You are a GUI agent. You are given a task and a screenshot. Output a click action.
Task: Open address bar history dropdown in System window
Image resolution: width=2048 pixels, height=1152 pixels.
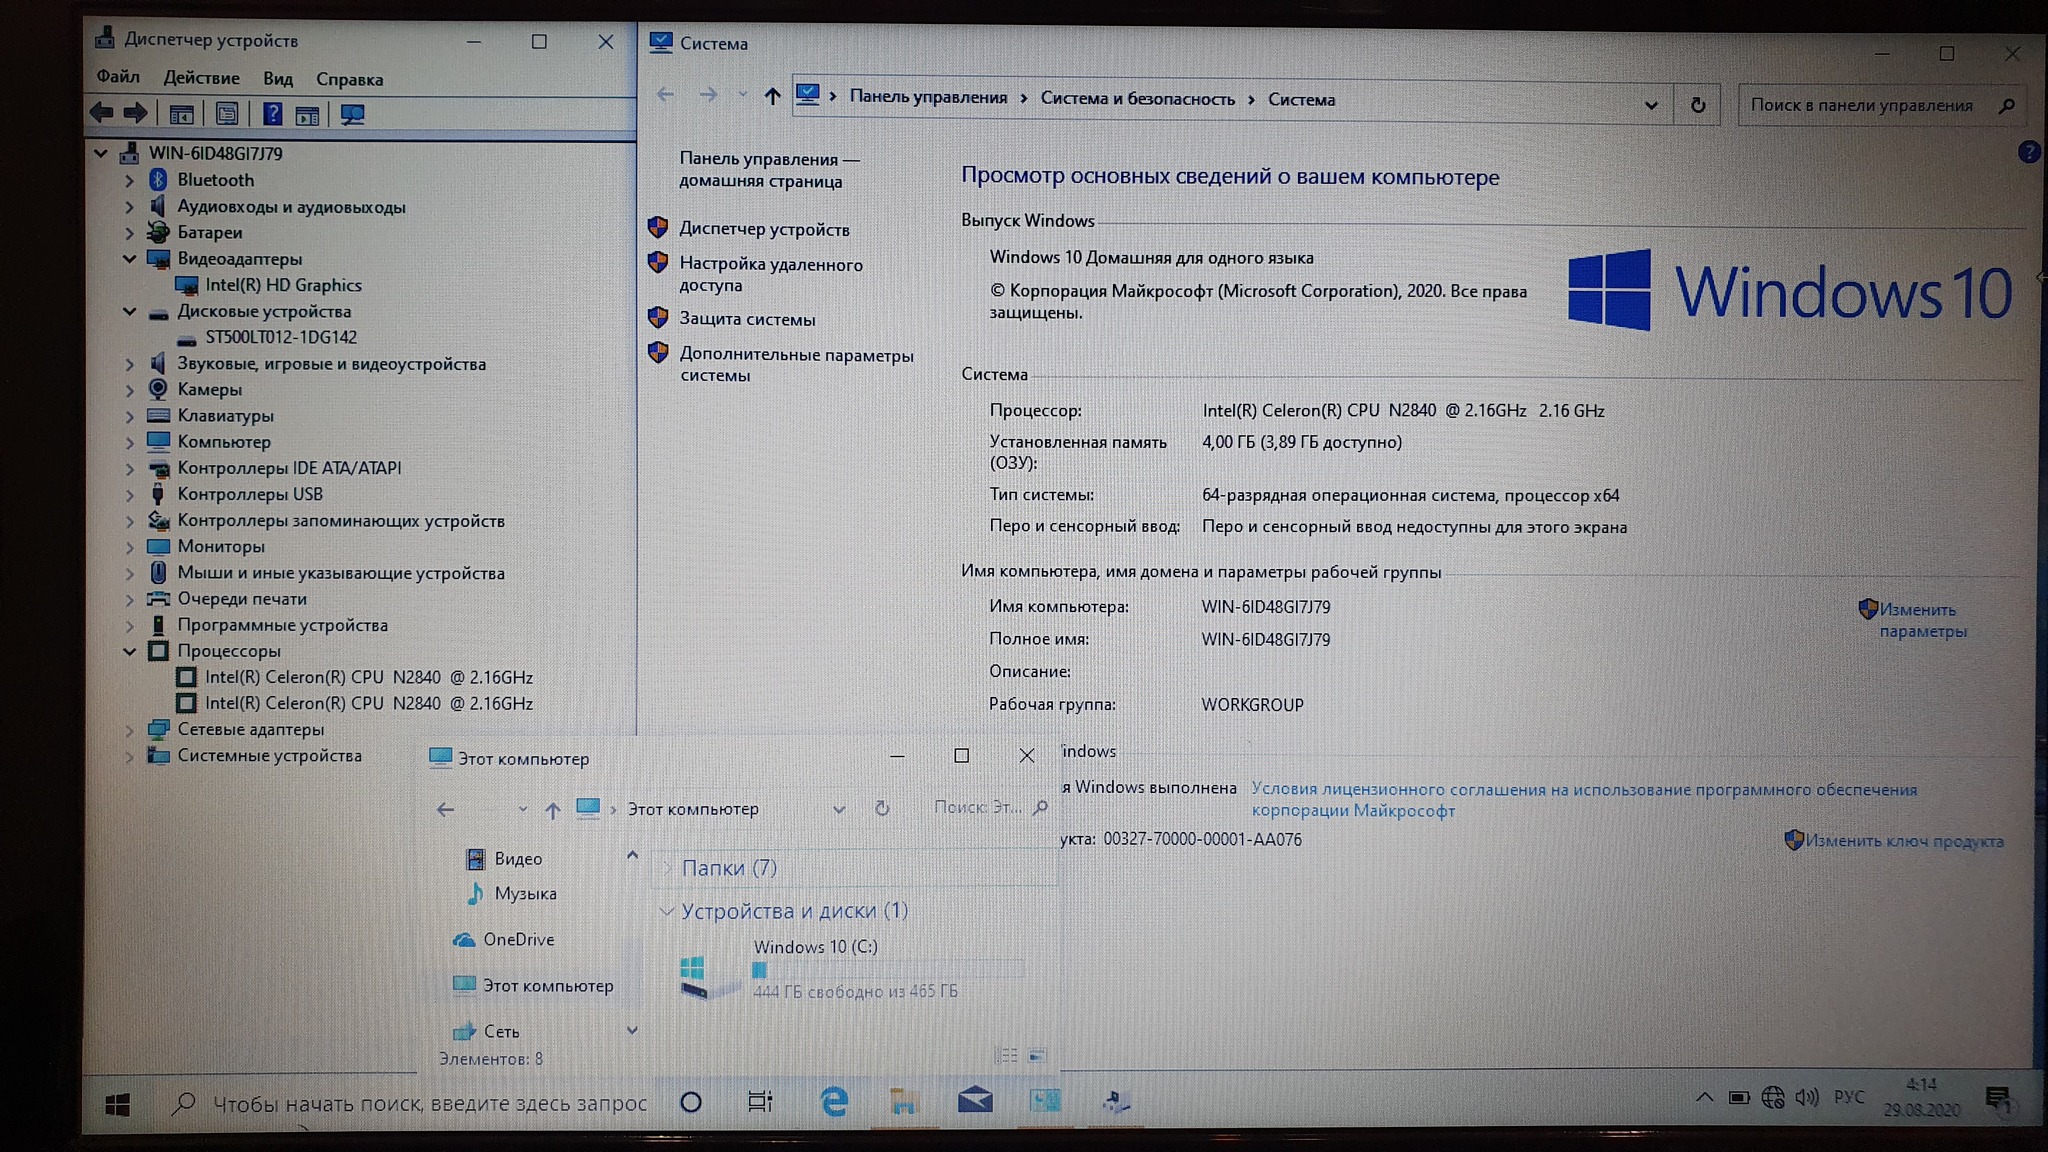(1650, 105)
